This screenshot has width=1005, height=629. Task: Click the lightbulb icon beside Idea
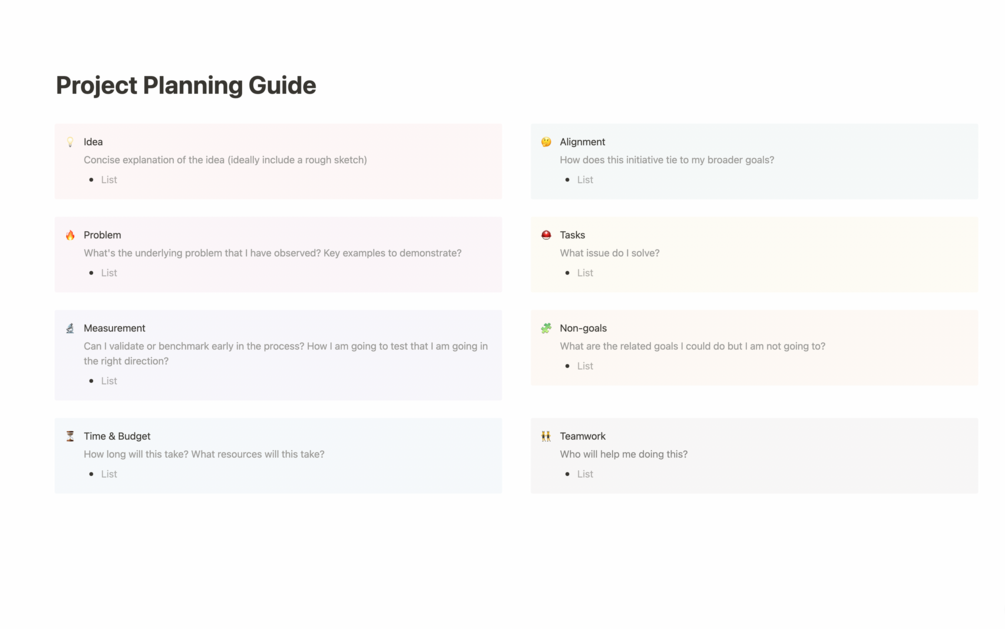click(x=70, y=142)
